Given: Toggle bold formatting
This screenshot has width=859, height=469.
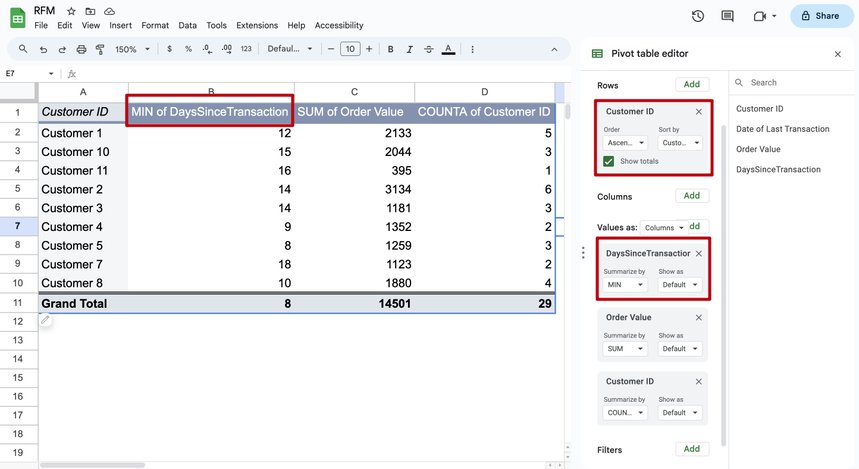Looking at the screenshot, I should [391, 49].
